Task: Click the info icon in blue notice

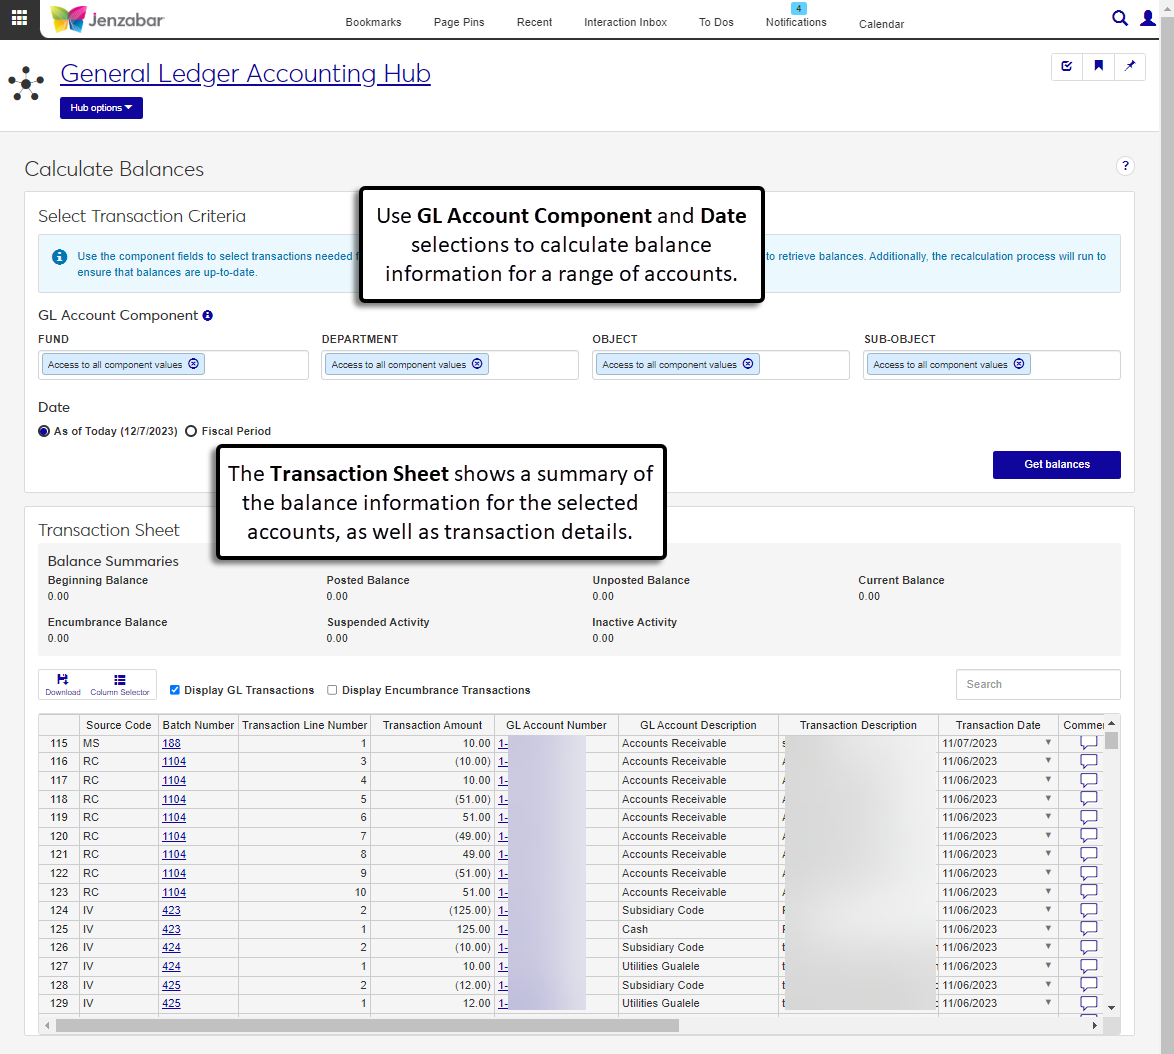Action: (59, 257)
